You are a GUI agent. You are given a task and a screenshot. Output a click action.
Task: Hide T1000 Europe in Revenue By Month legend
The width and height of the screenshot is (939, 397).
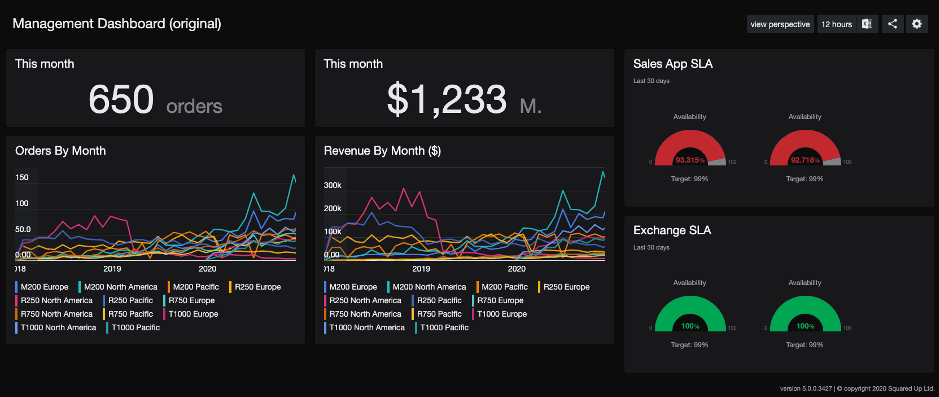coord(499,314)
